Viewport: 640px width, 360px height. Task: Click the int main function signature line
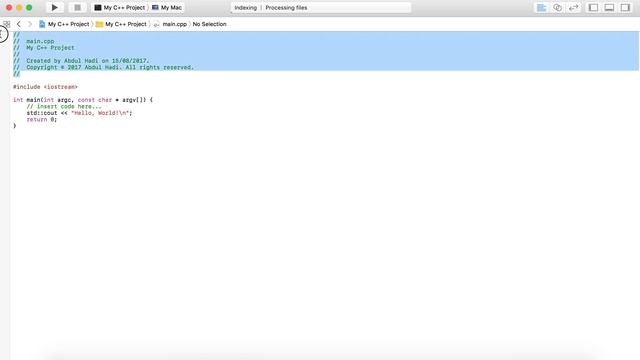point(83,100)
